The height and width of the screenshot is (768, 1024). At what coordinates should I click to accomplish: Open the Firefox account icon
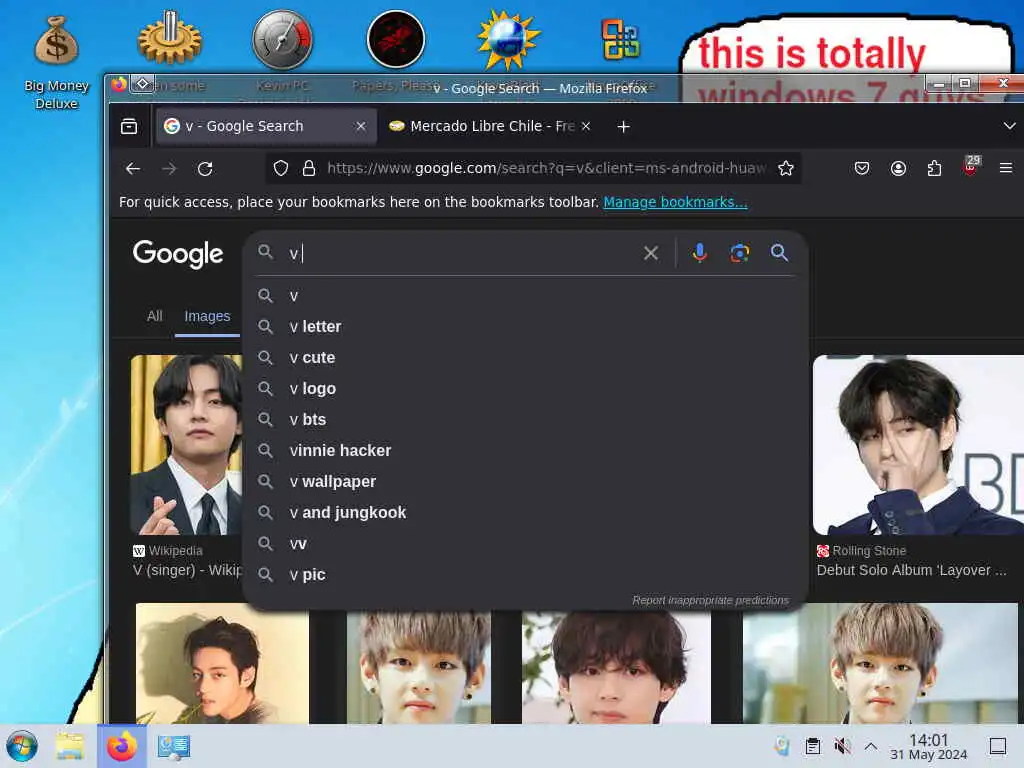tap(898, 168)
